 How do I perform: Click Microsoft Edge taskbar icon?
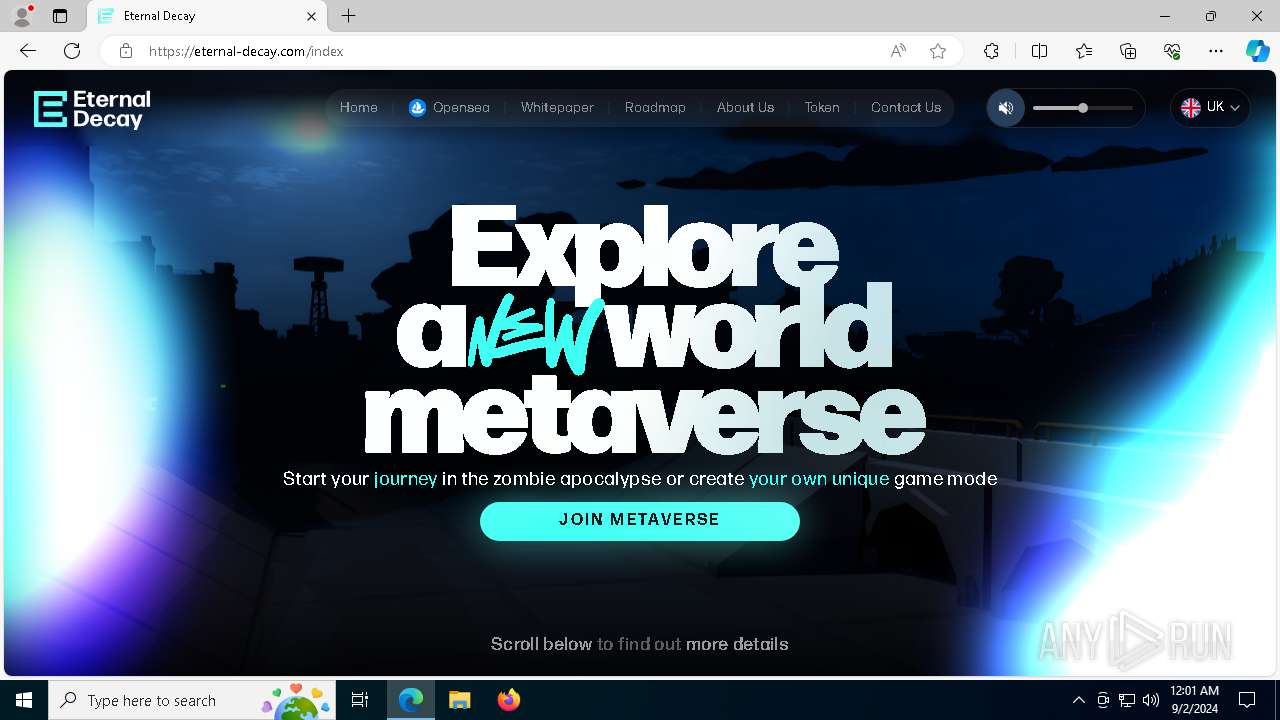pyautogui.click(x=411, y=700)
